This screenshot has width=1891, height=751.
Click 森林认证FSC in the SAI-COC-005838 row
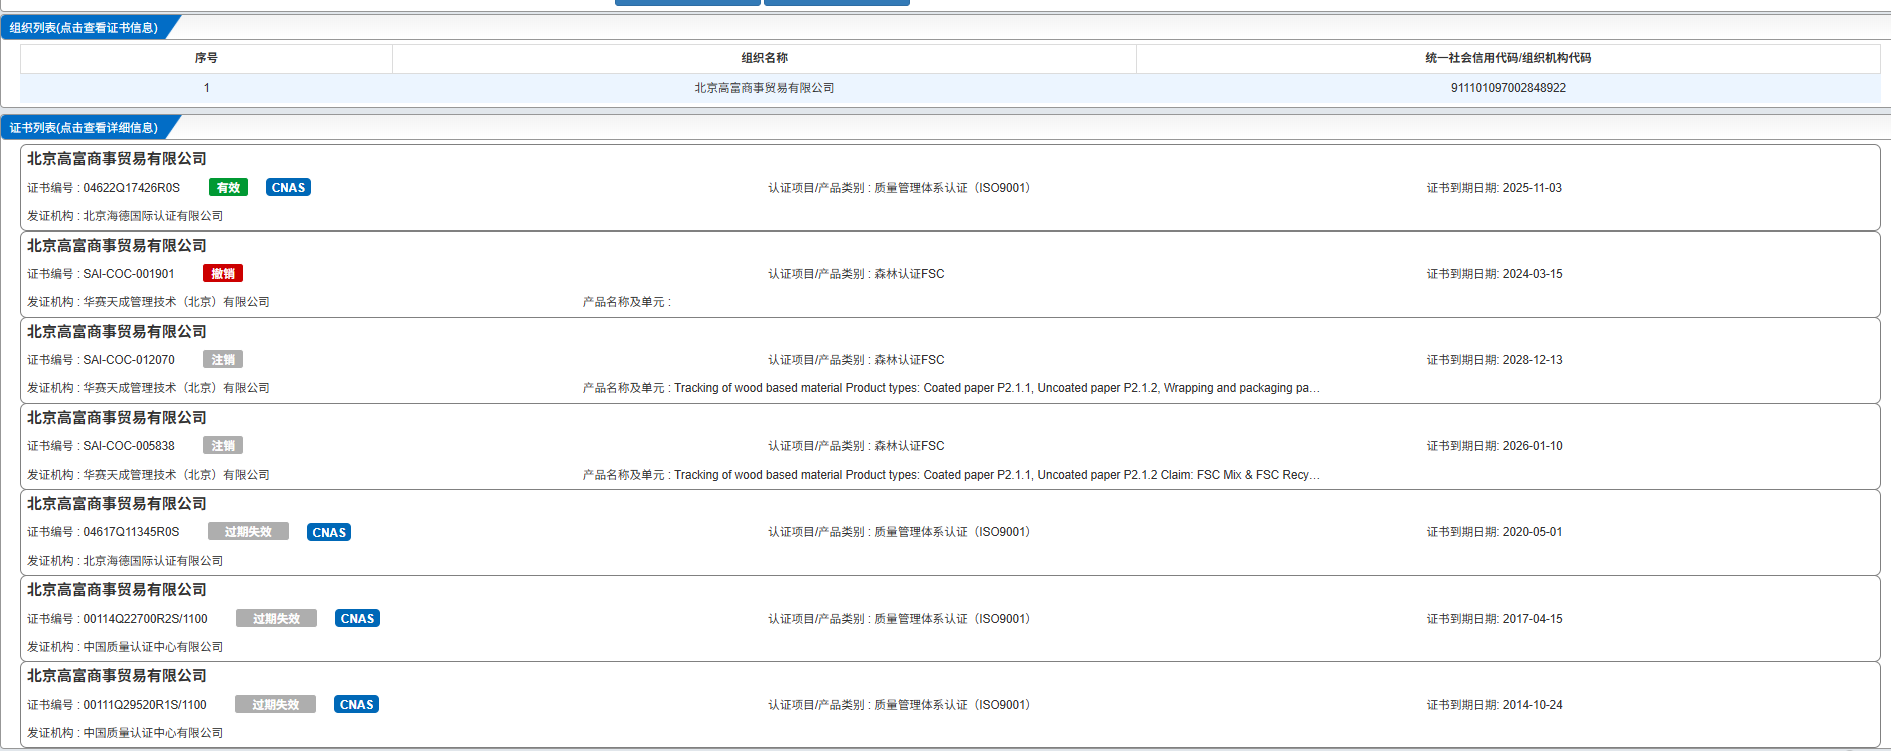pos(909,446)
